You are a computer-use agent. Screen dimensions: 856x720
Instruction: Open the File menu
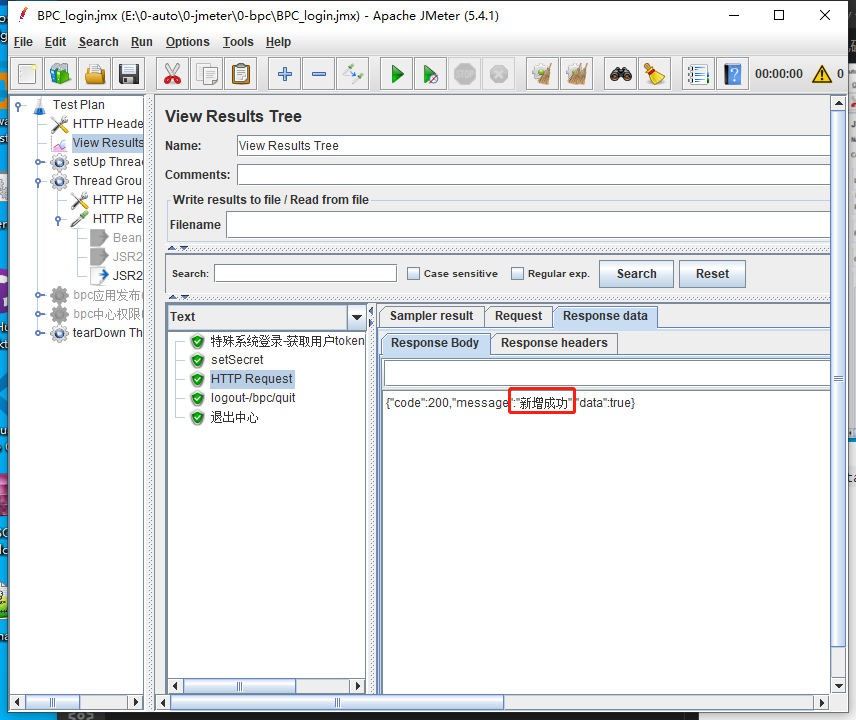(23, 42)
